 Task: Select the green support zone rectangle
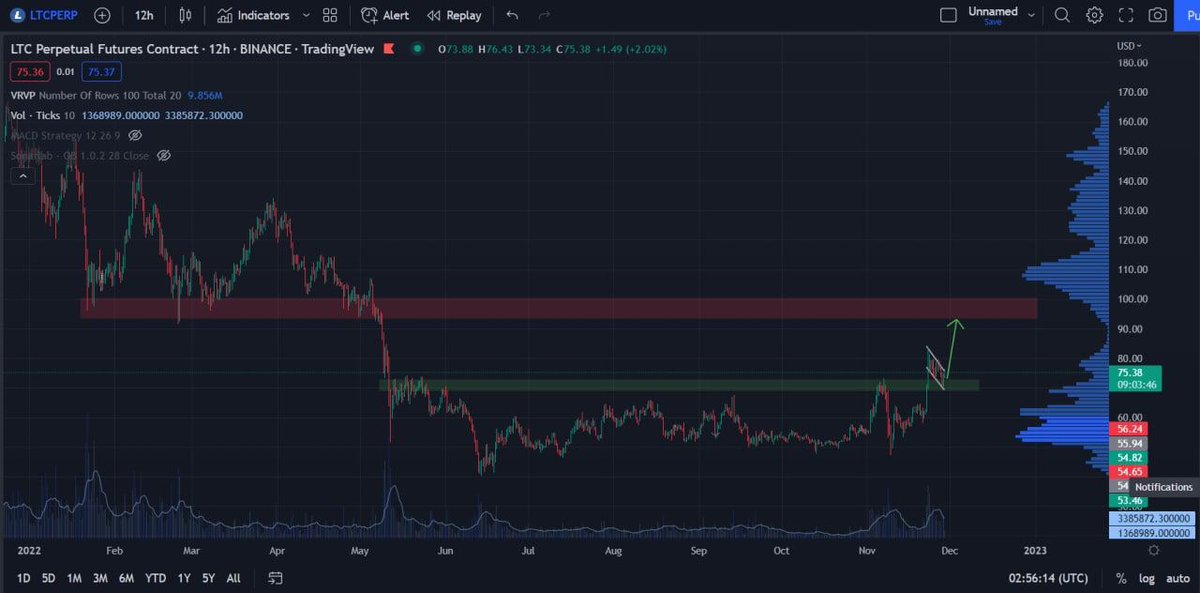tap(678, 383)
